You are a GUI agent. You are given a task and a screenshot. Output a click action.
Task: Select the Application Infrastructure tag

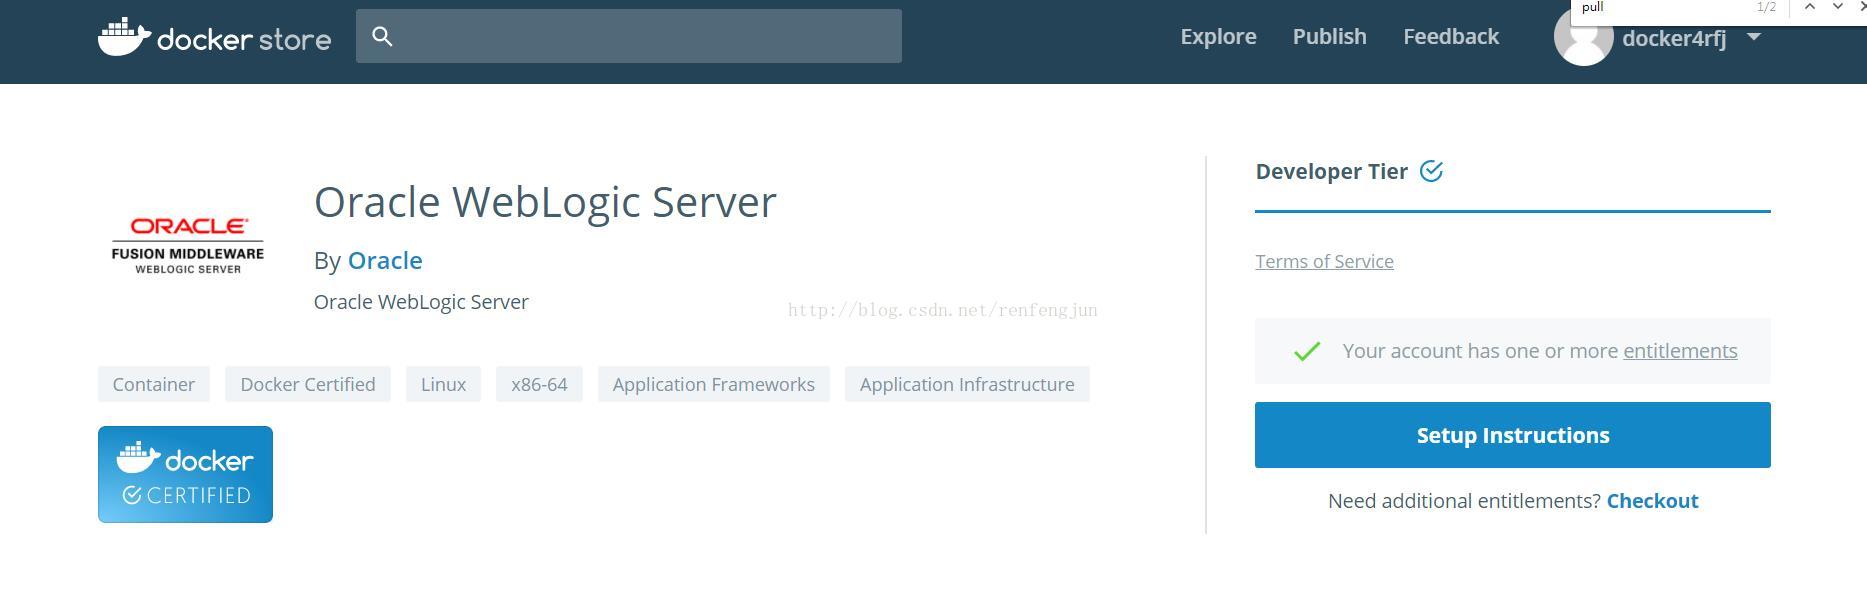[x=967, y=384]
